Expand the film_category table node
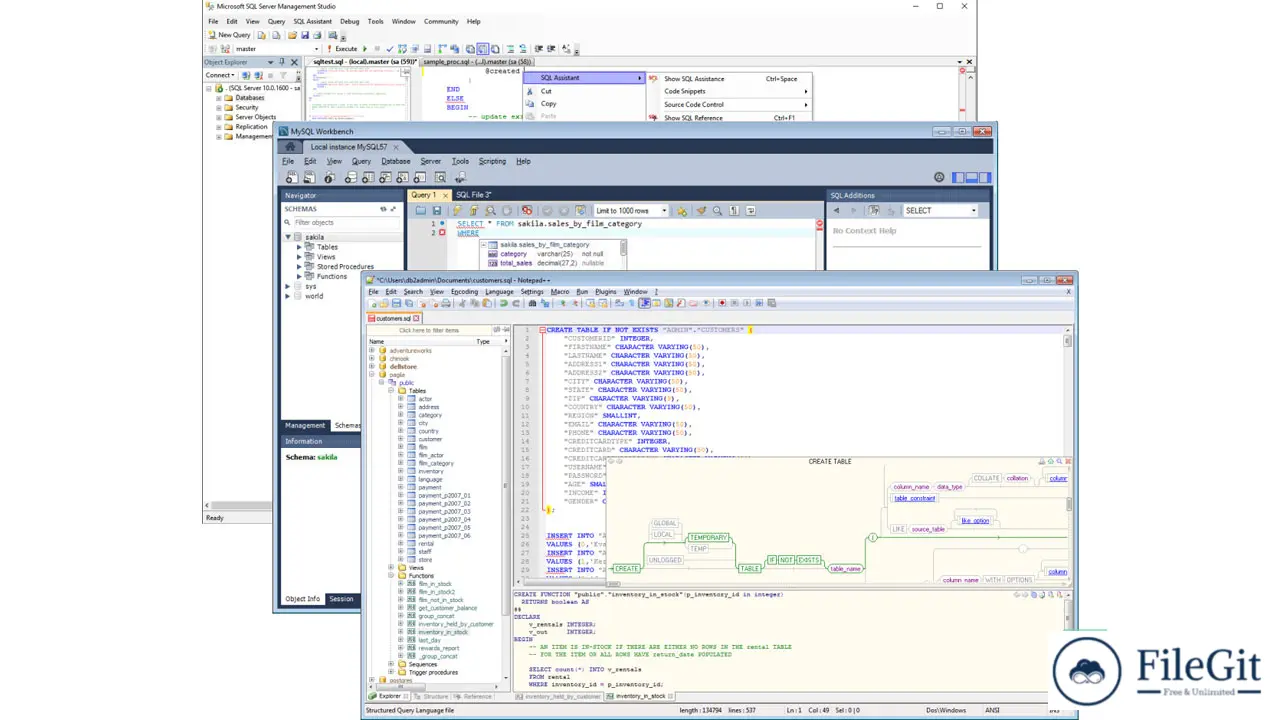 400,463
